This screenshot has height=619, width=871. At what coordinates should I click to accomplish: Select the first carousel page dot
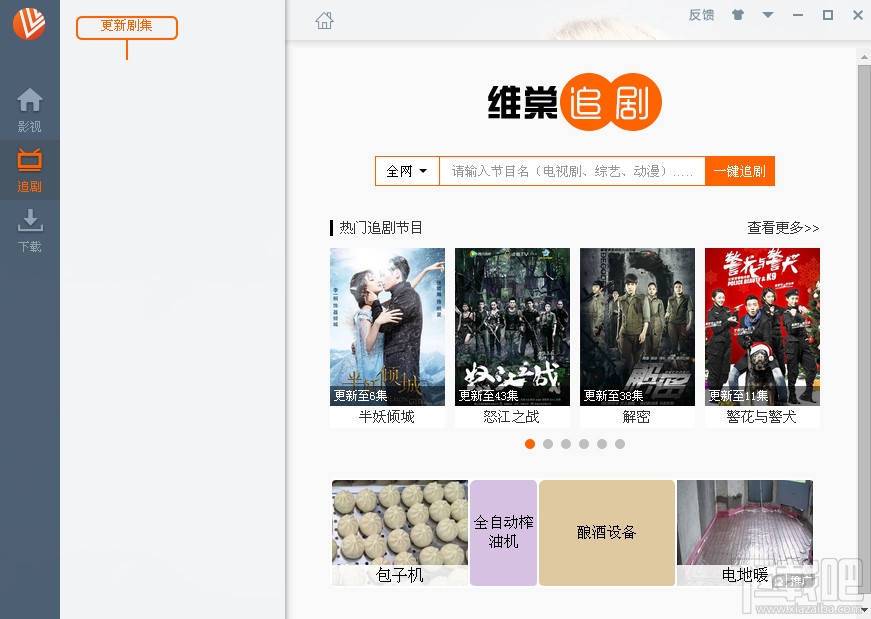[x=530, y=443]
